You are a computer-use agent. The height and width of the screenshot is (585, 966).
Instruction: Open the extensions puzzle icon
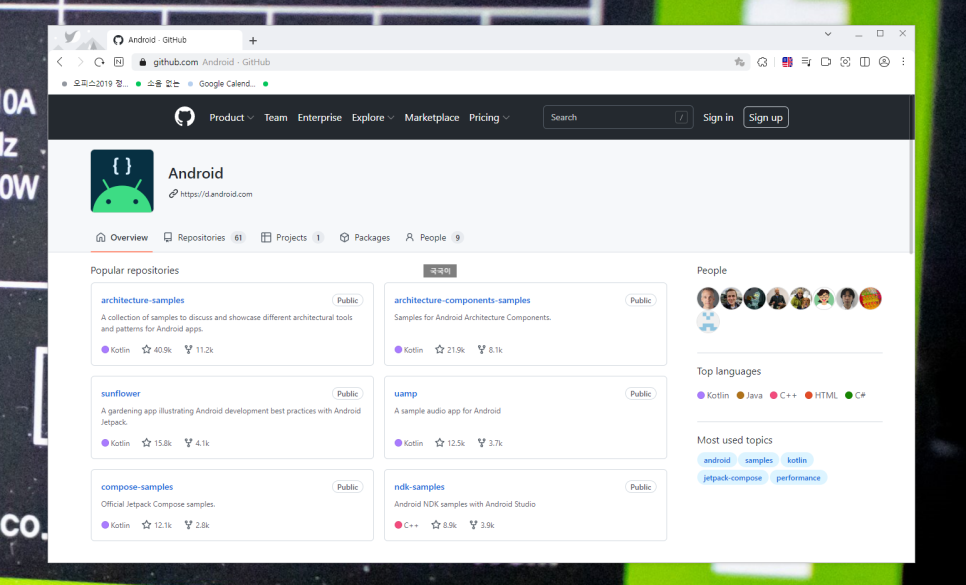[x=762, y=62]
